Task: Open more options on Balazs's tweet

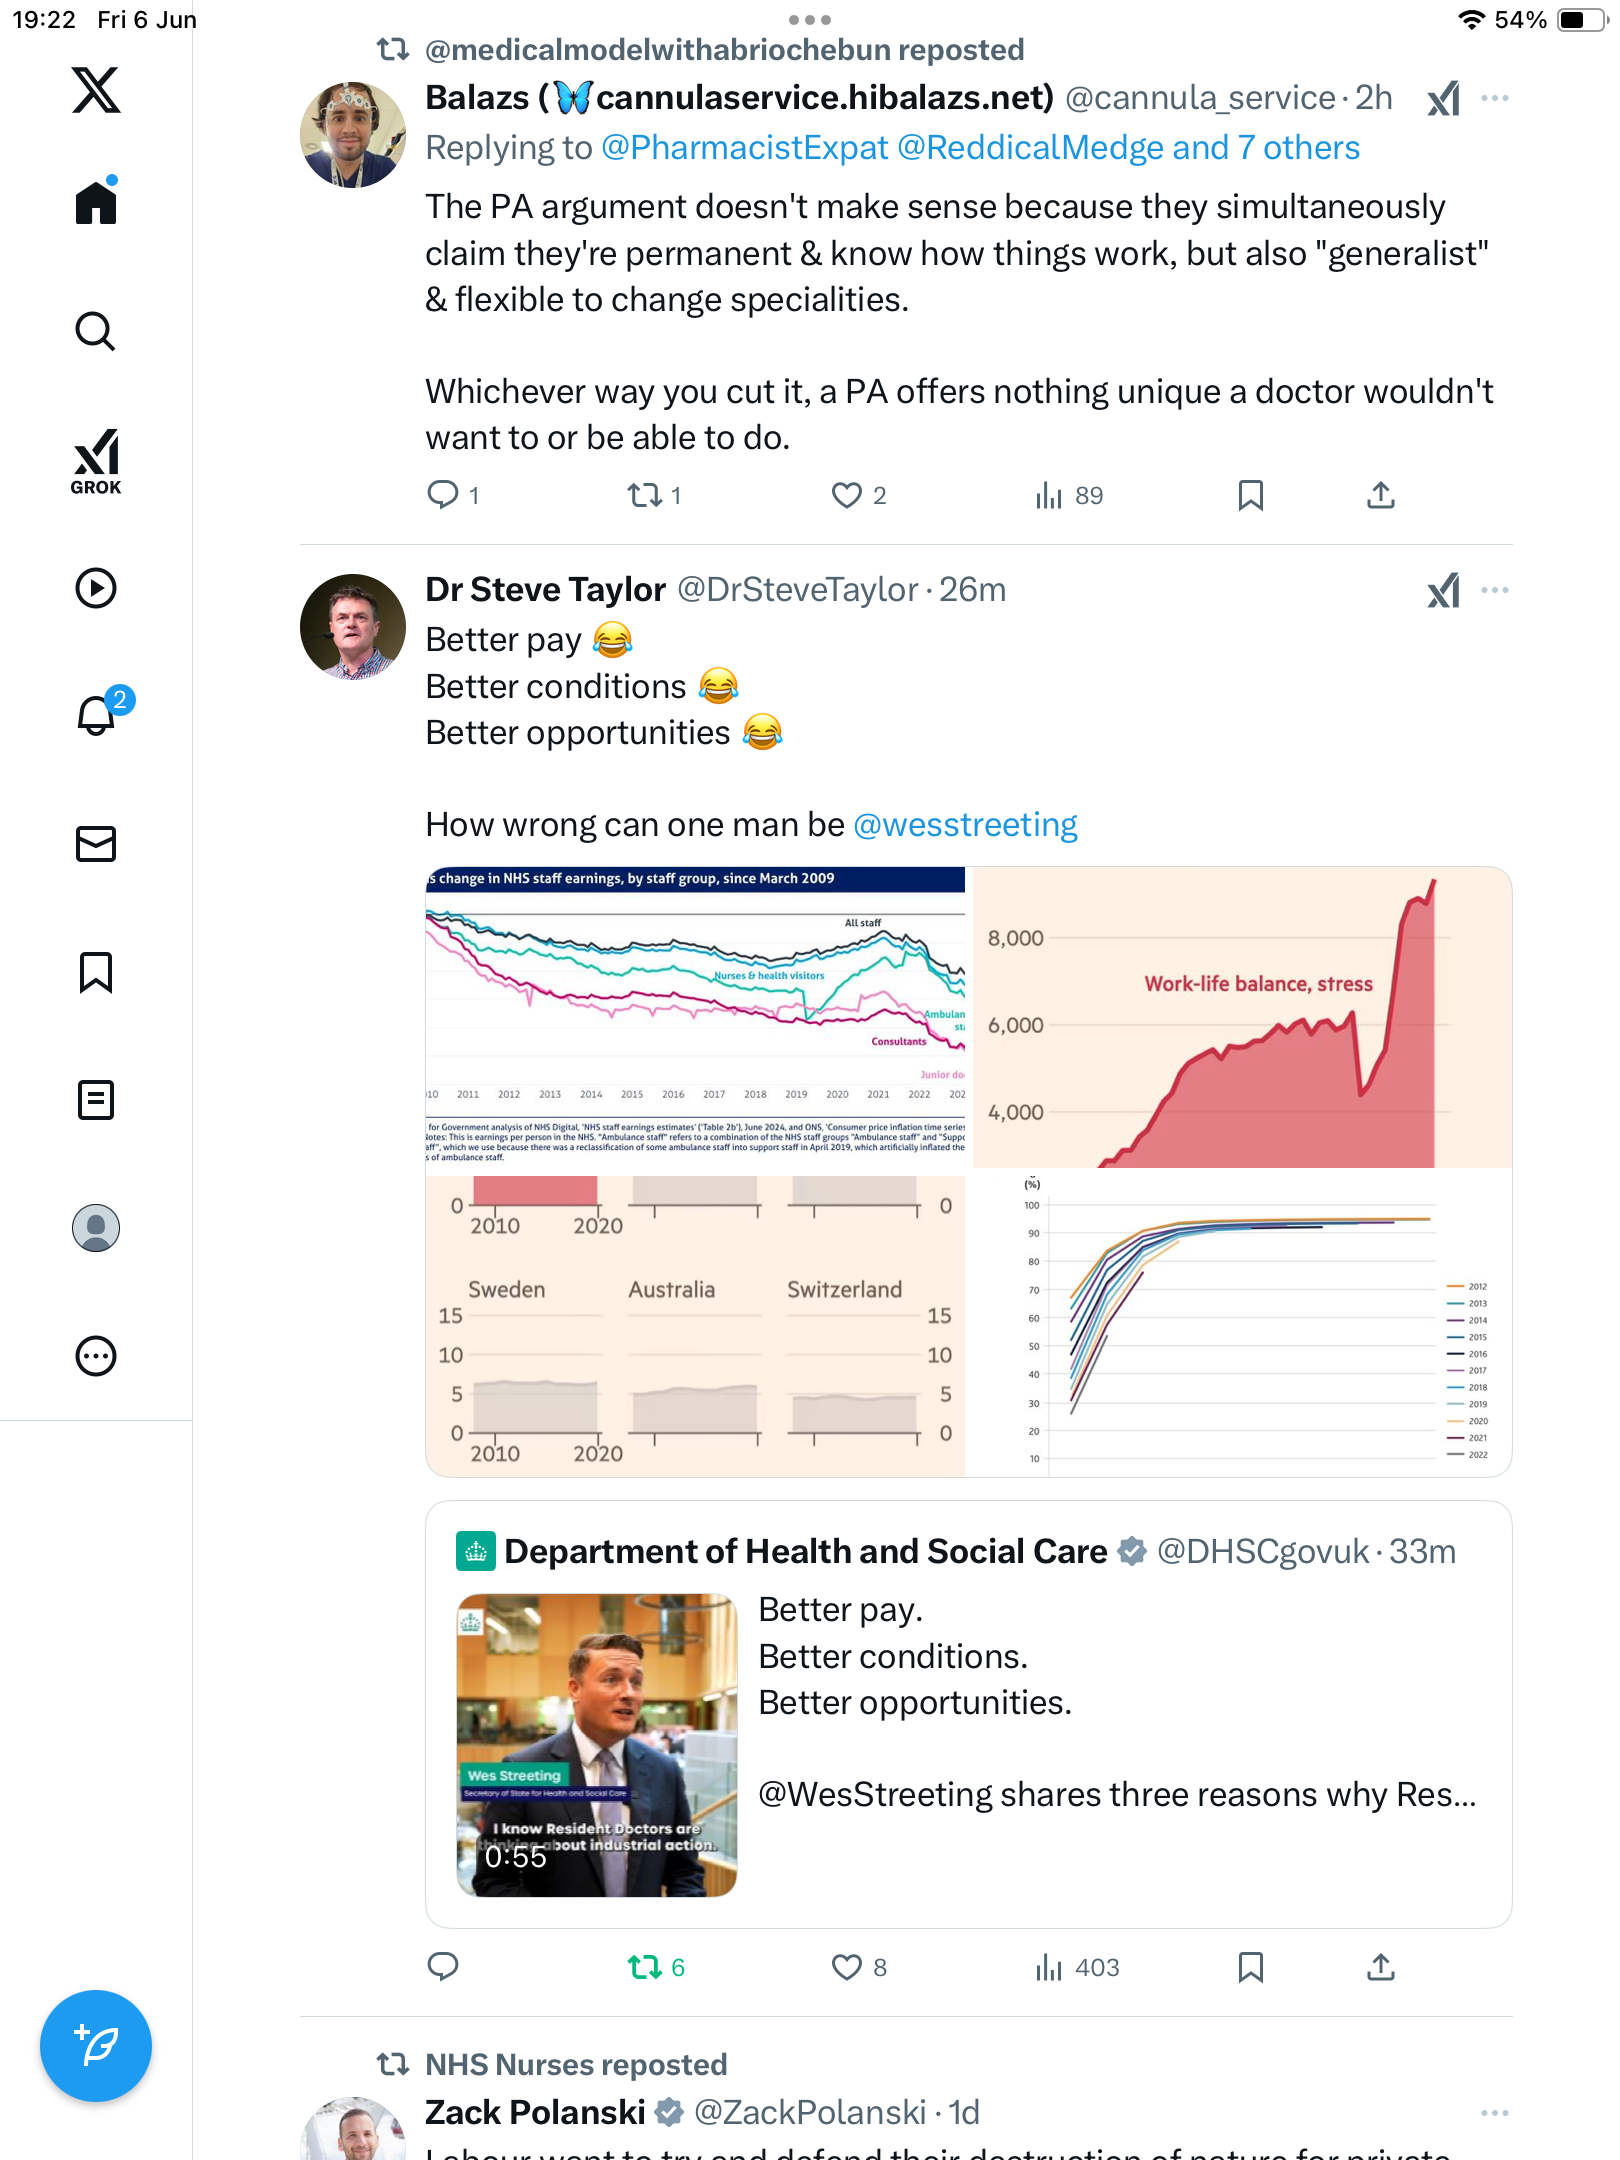Action: click(x=1495, y=98)
